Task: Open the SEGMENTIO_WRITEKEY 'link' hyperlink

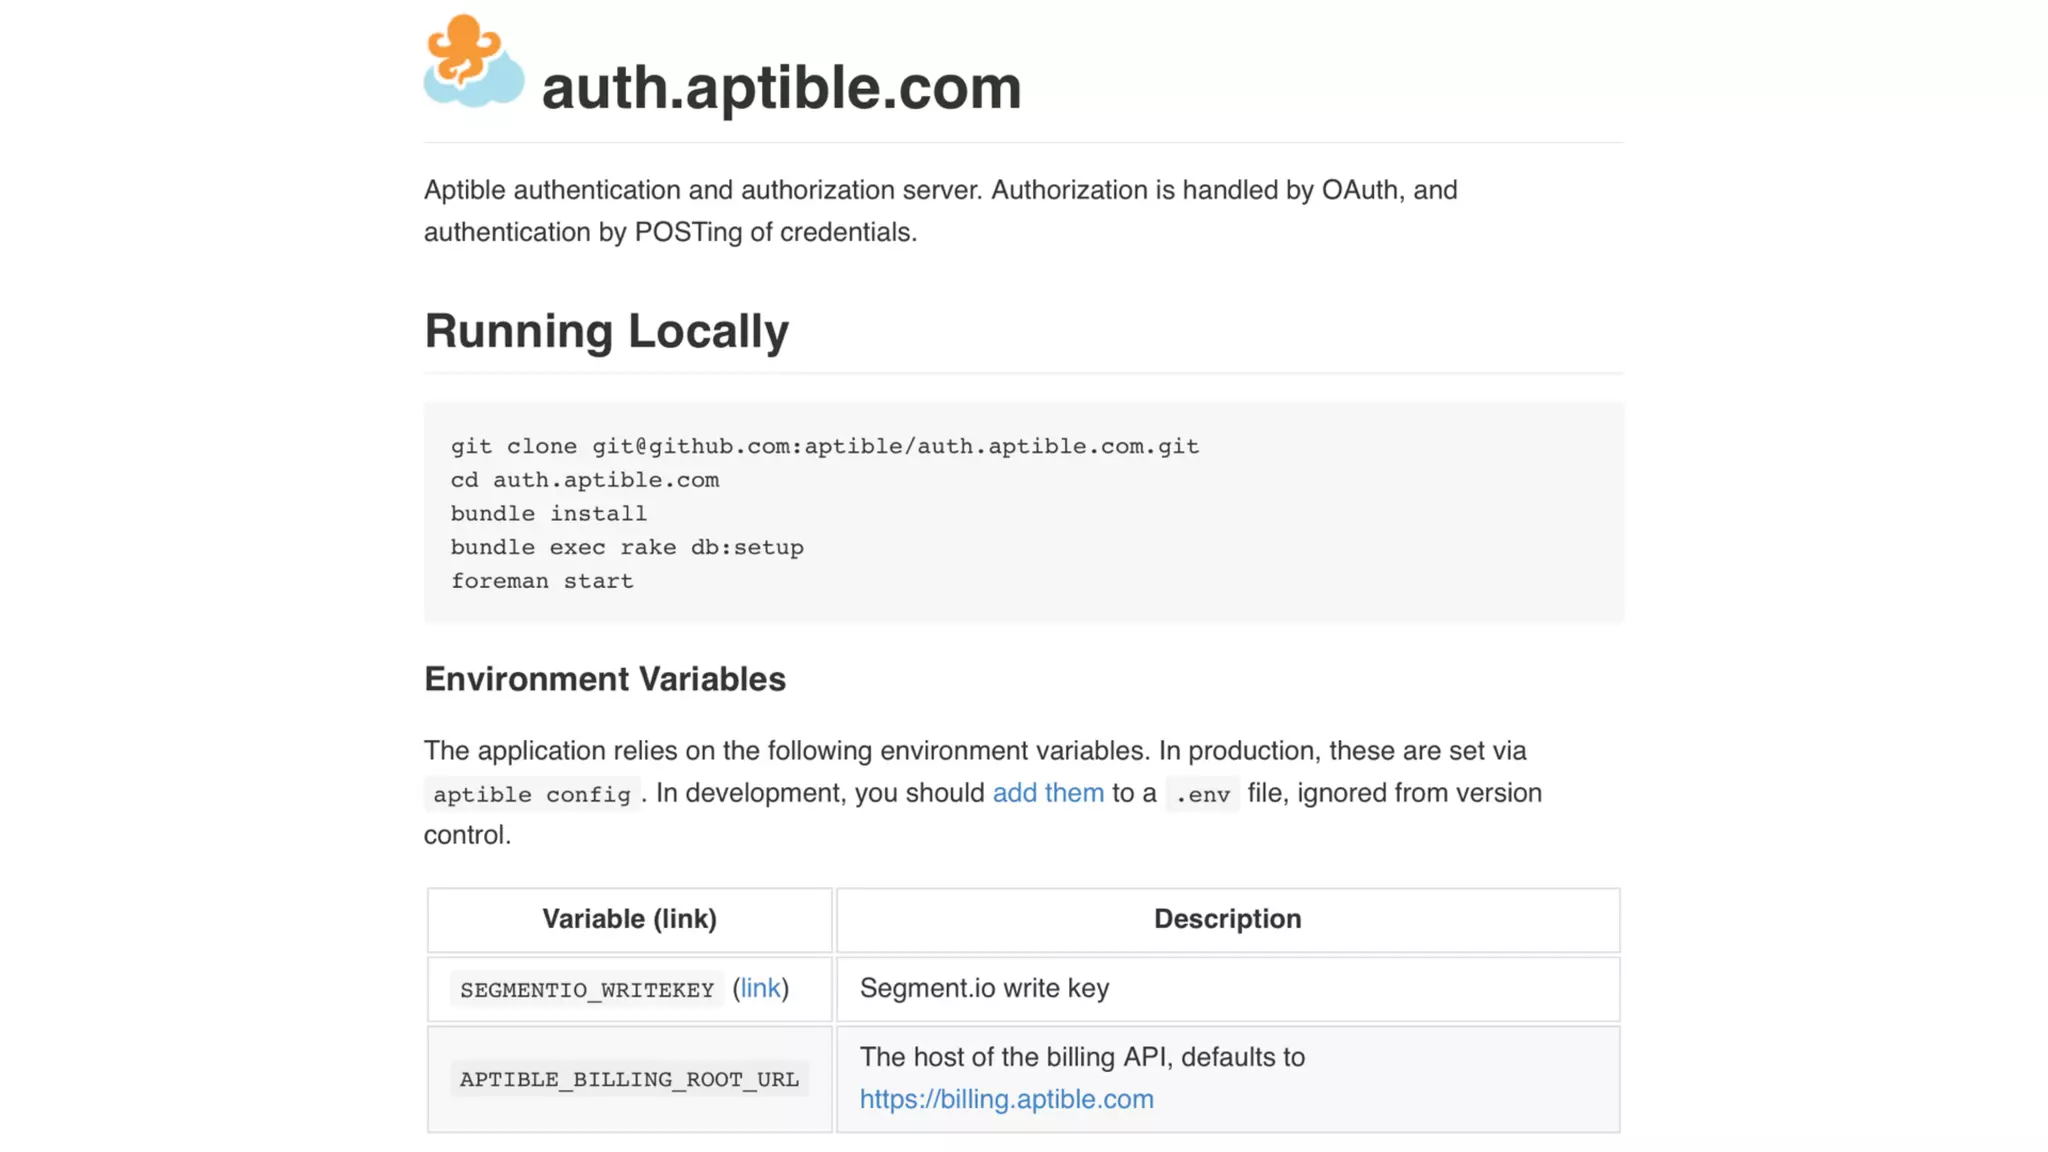Action: point(760,988)
